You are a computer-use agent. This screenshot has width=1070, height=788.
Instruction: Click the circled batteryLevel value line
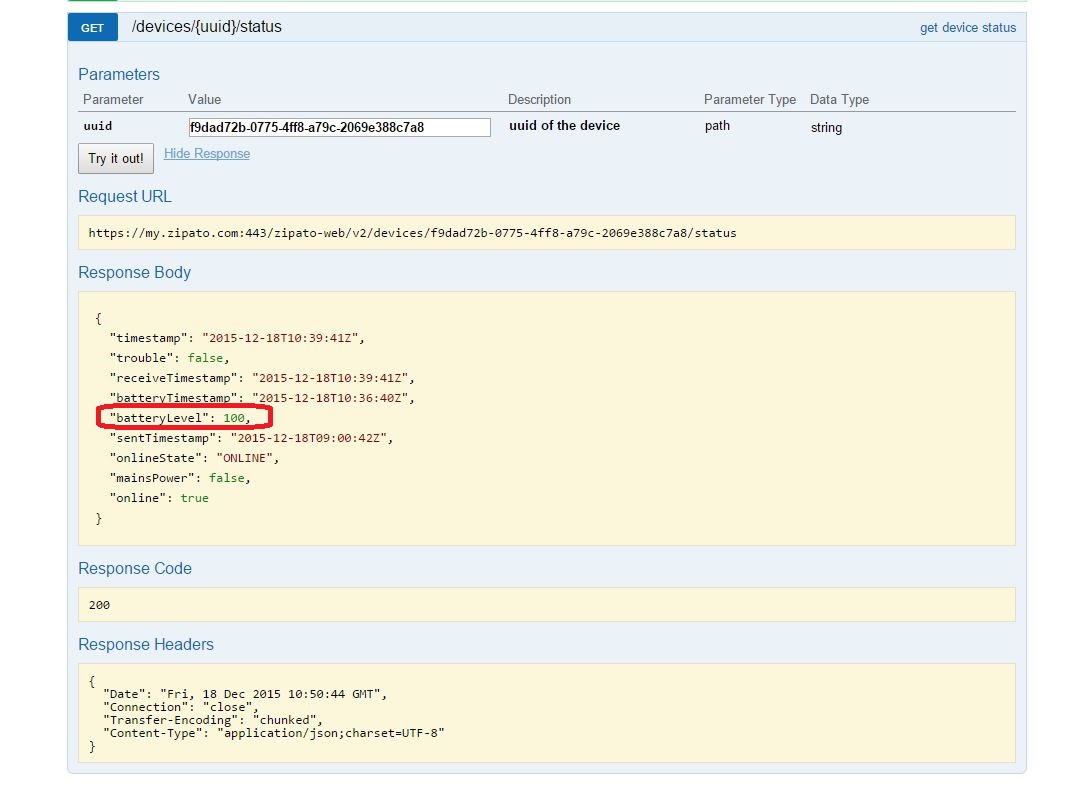[181, 418]
